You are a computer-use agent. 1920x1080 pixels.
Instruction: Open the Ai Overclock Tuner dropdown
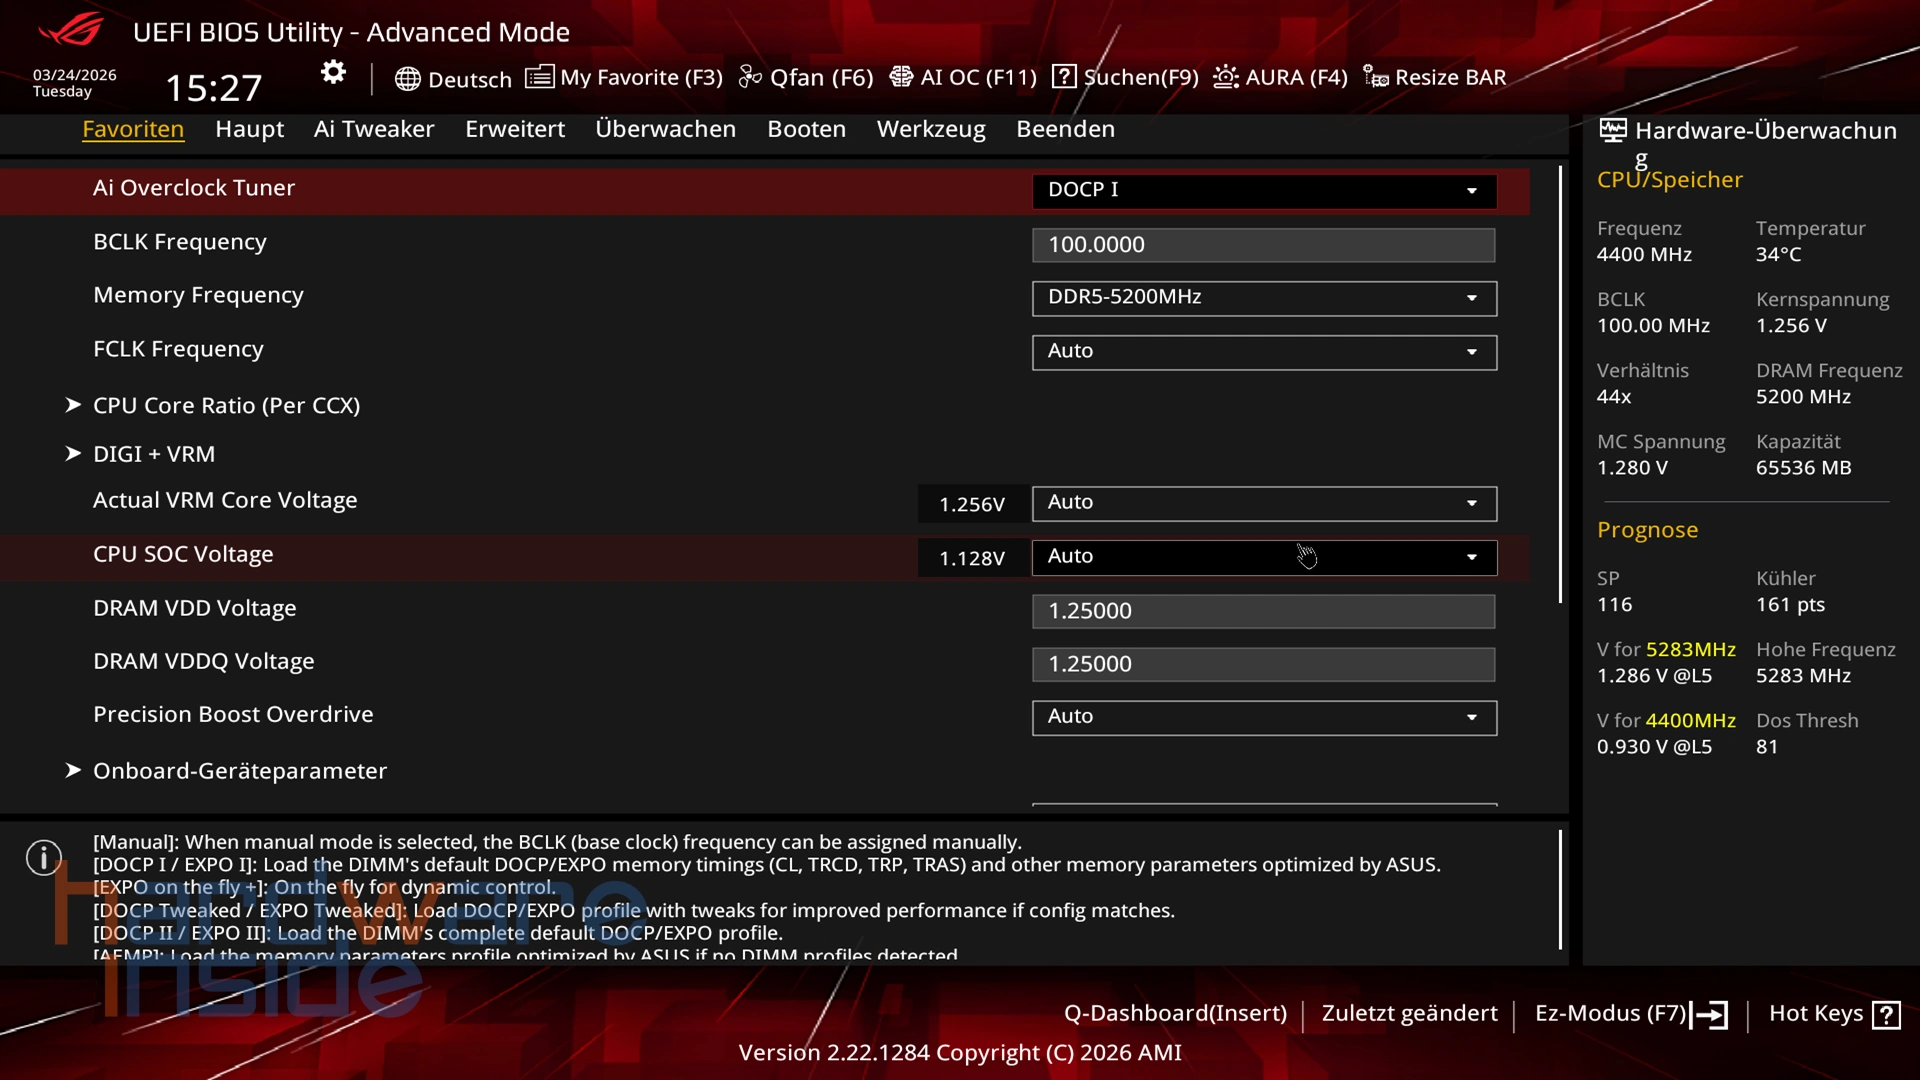[x=1264, y=190]
